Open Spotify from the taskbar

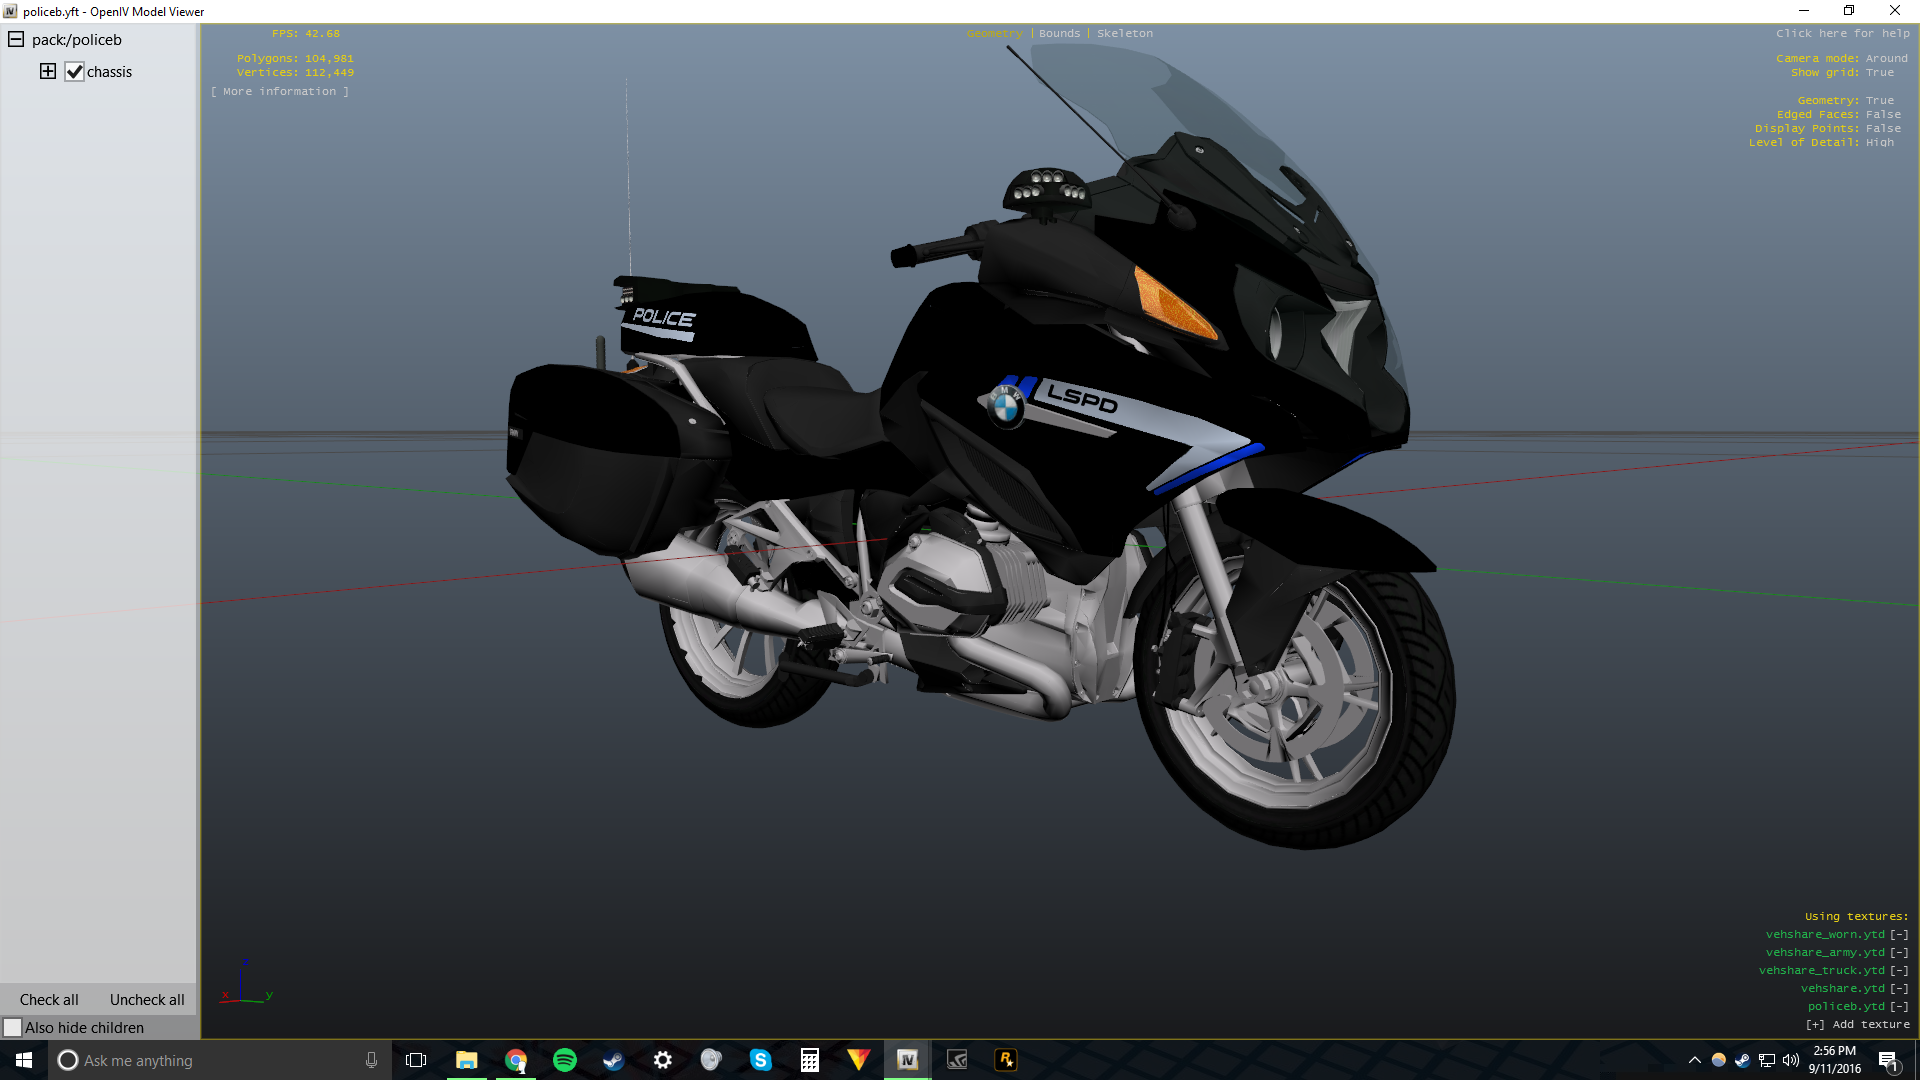tap(565, 1060)
